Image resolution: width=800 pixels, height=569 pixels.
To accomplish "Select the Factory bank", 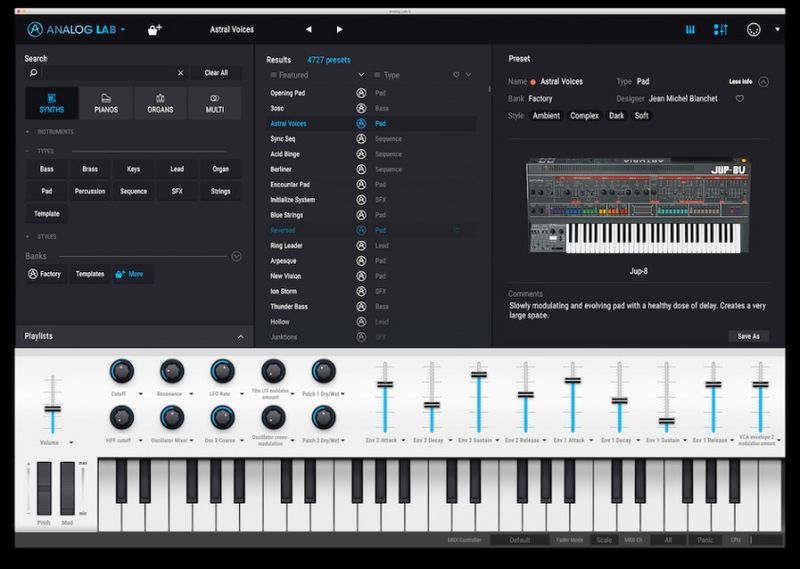I will 45,274.
